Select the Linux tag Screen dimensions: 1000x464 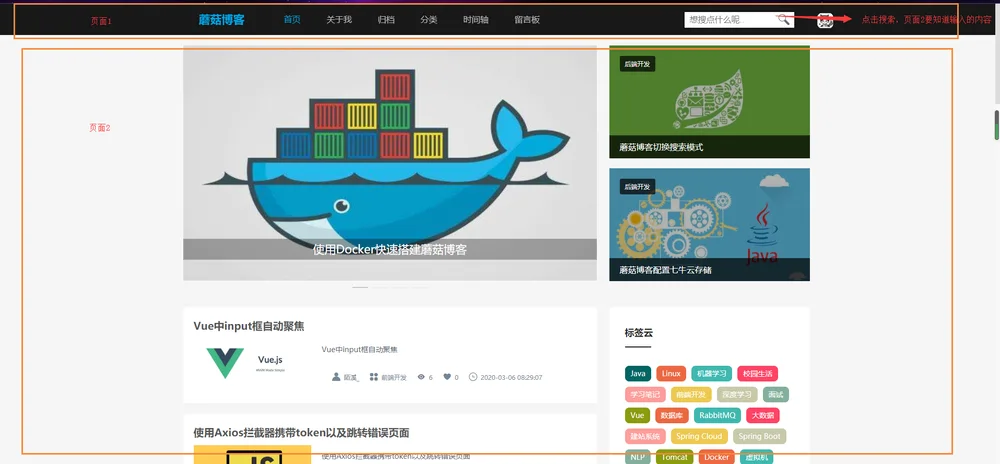[x=671, y=373]
